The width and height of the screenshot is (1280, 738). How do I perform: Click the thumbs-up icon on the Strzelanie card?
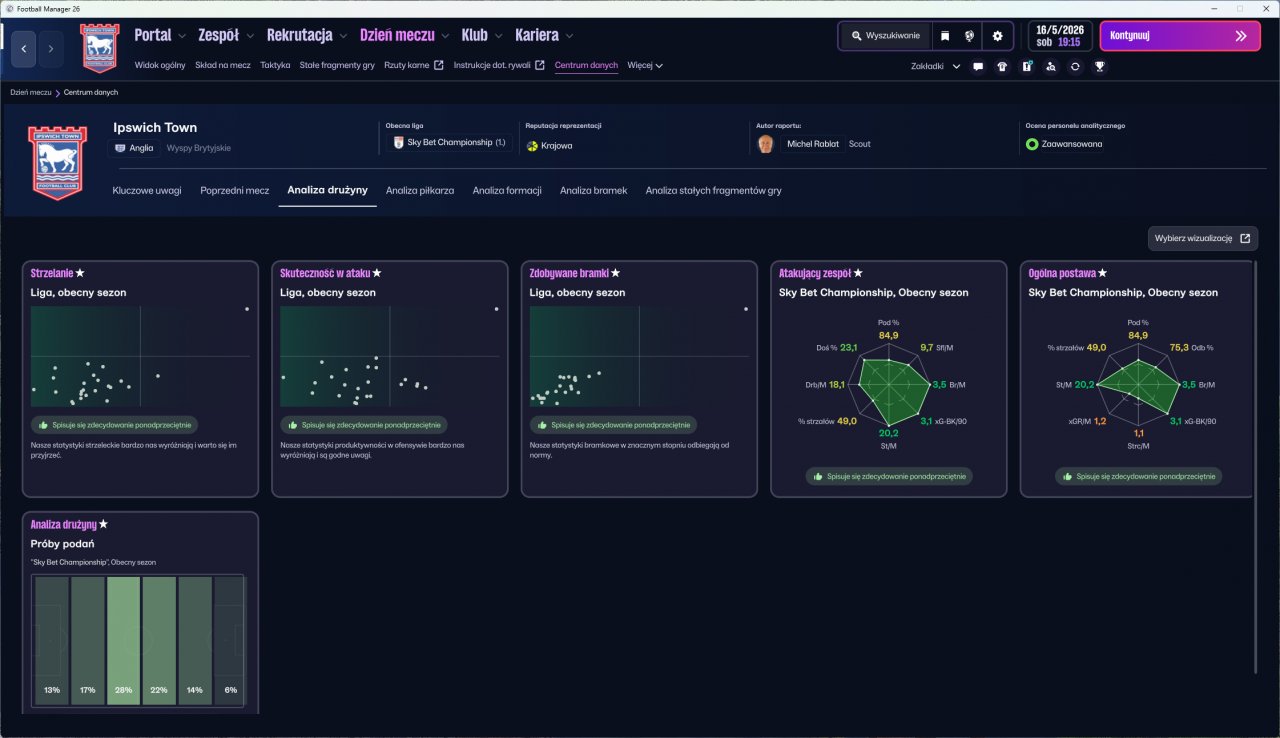click(x=44, y=425)
